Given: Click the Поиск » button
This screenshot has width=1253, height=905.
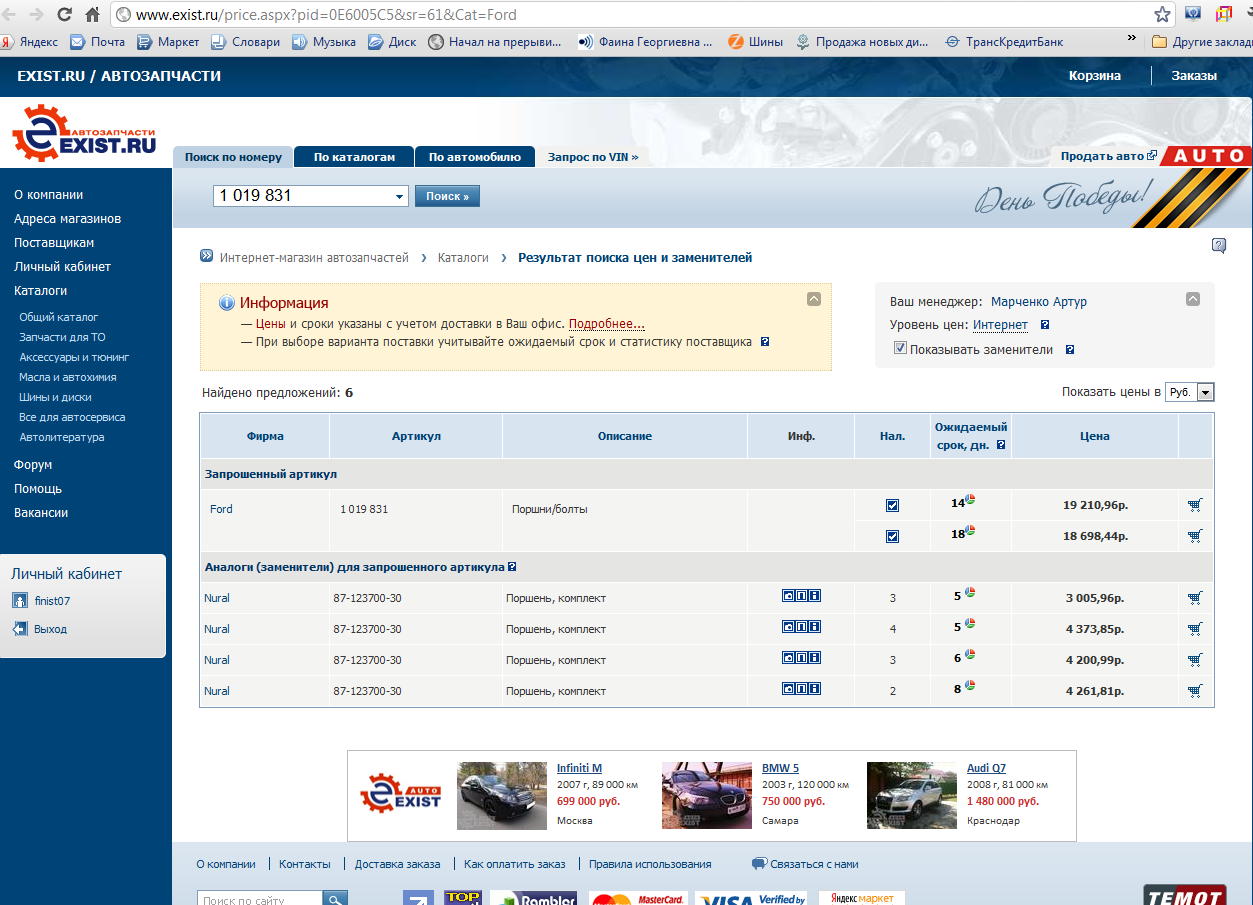Looking at the screenshot, I should (447, 196).
